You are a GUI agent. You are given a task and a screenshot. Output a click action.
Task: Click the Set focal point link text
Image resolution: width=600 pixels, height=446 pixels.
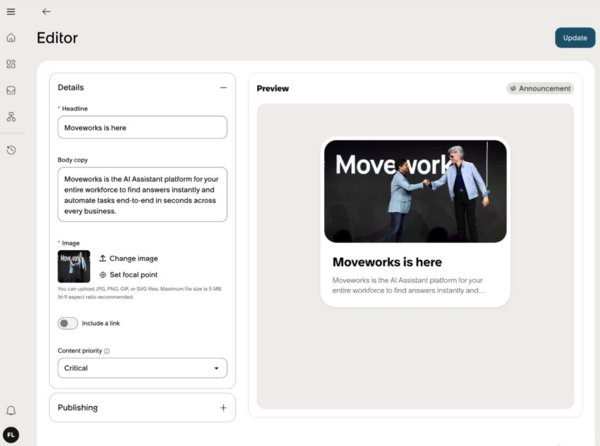134,275
